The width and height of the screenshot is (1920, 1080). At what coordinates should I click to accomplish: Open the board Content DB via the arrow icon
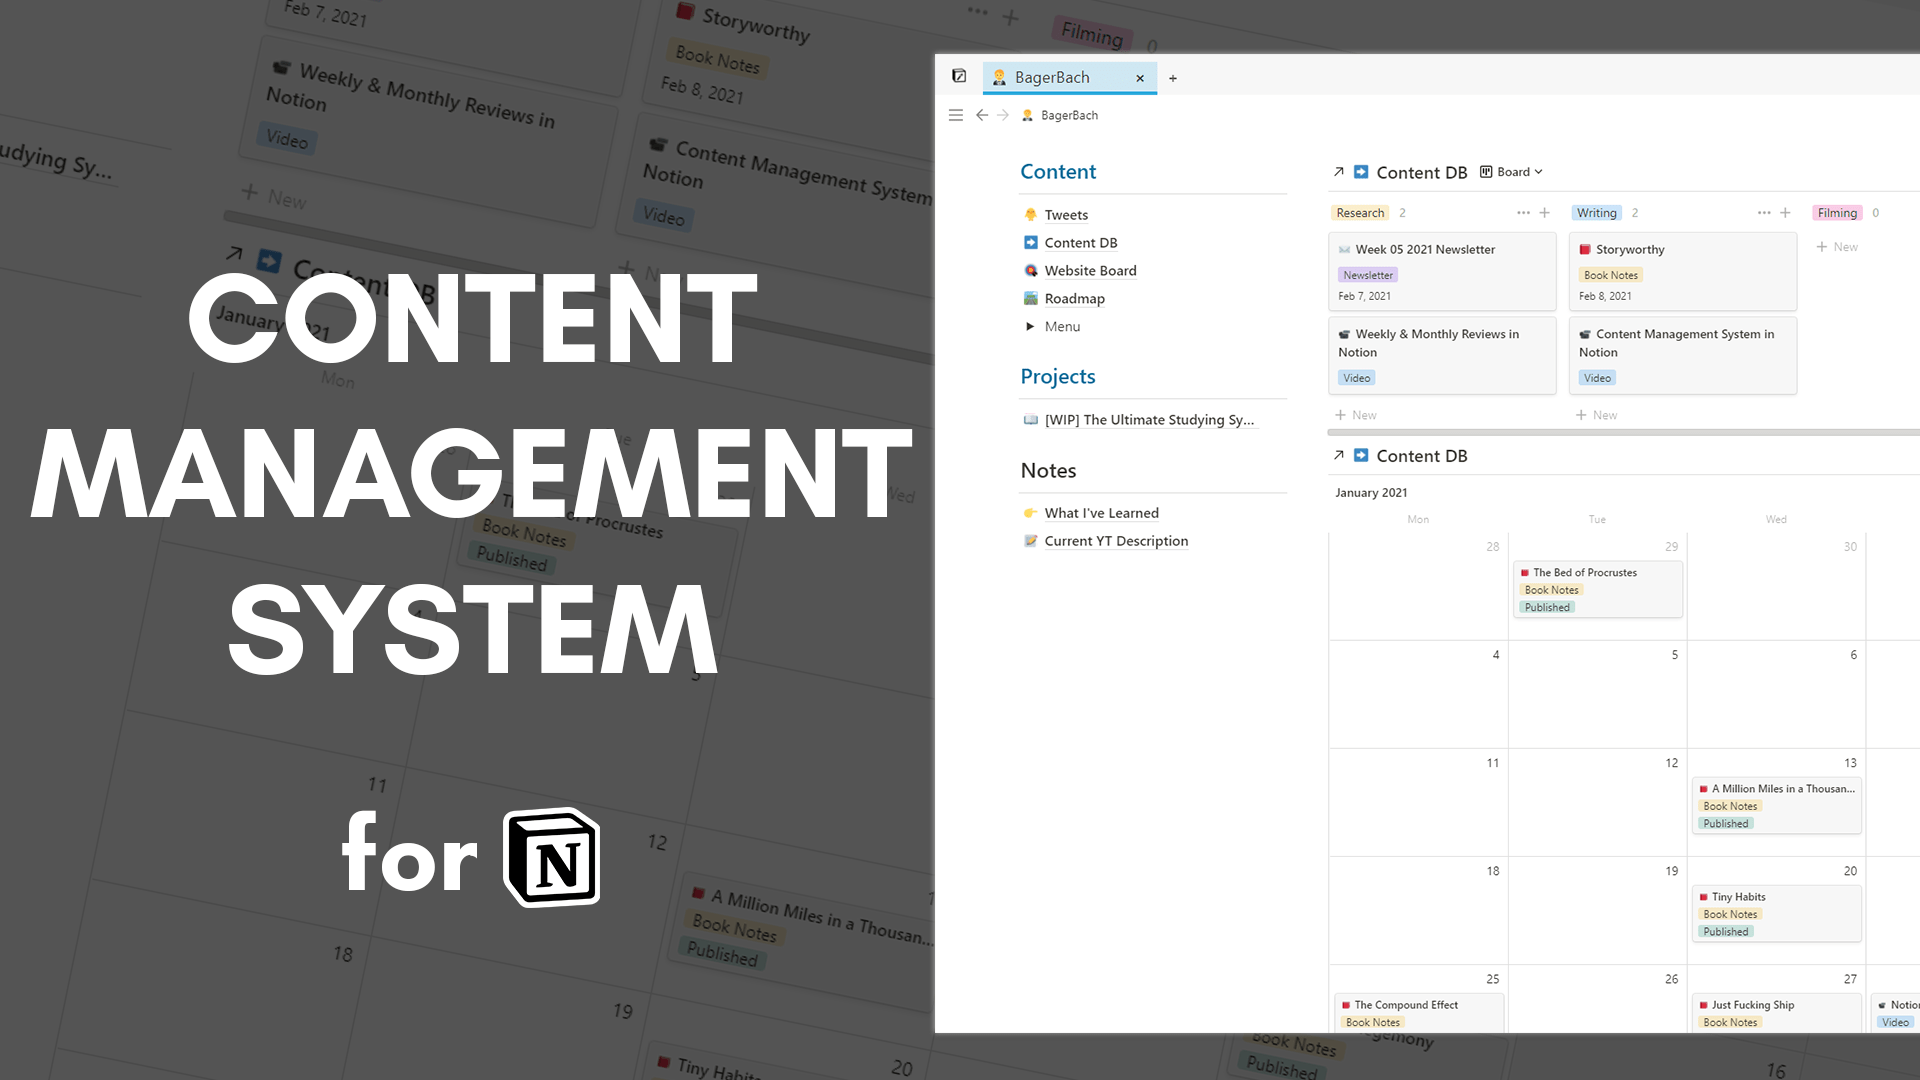(1338, 172)
